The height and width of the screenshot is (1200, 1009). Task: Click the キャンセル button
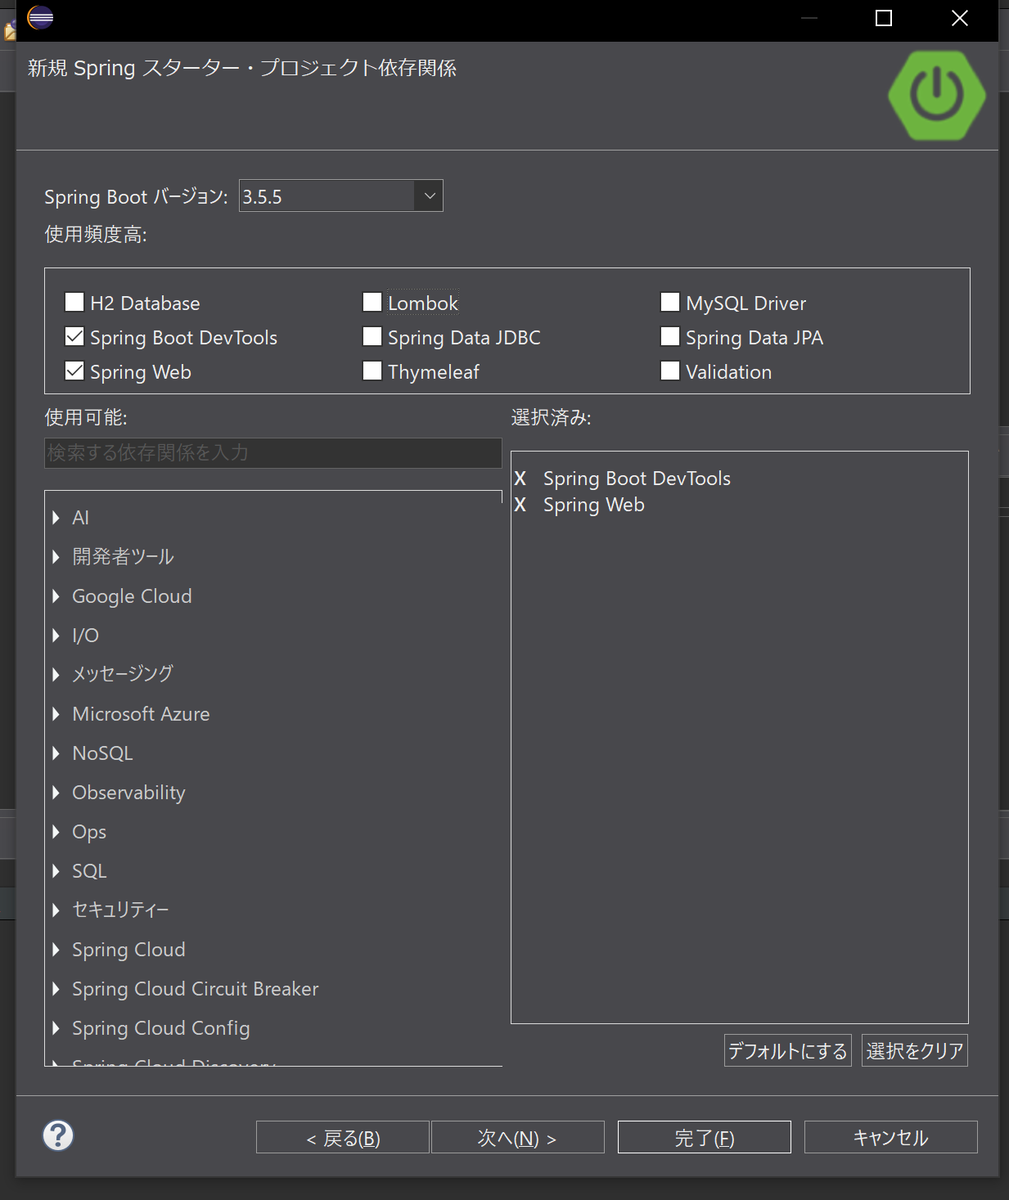click(x=891, y=1137)
